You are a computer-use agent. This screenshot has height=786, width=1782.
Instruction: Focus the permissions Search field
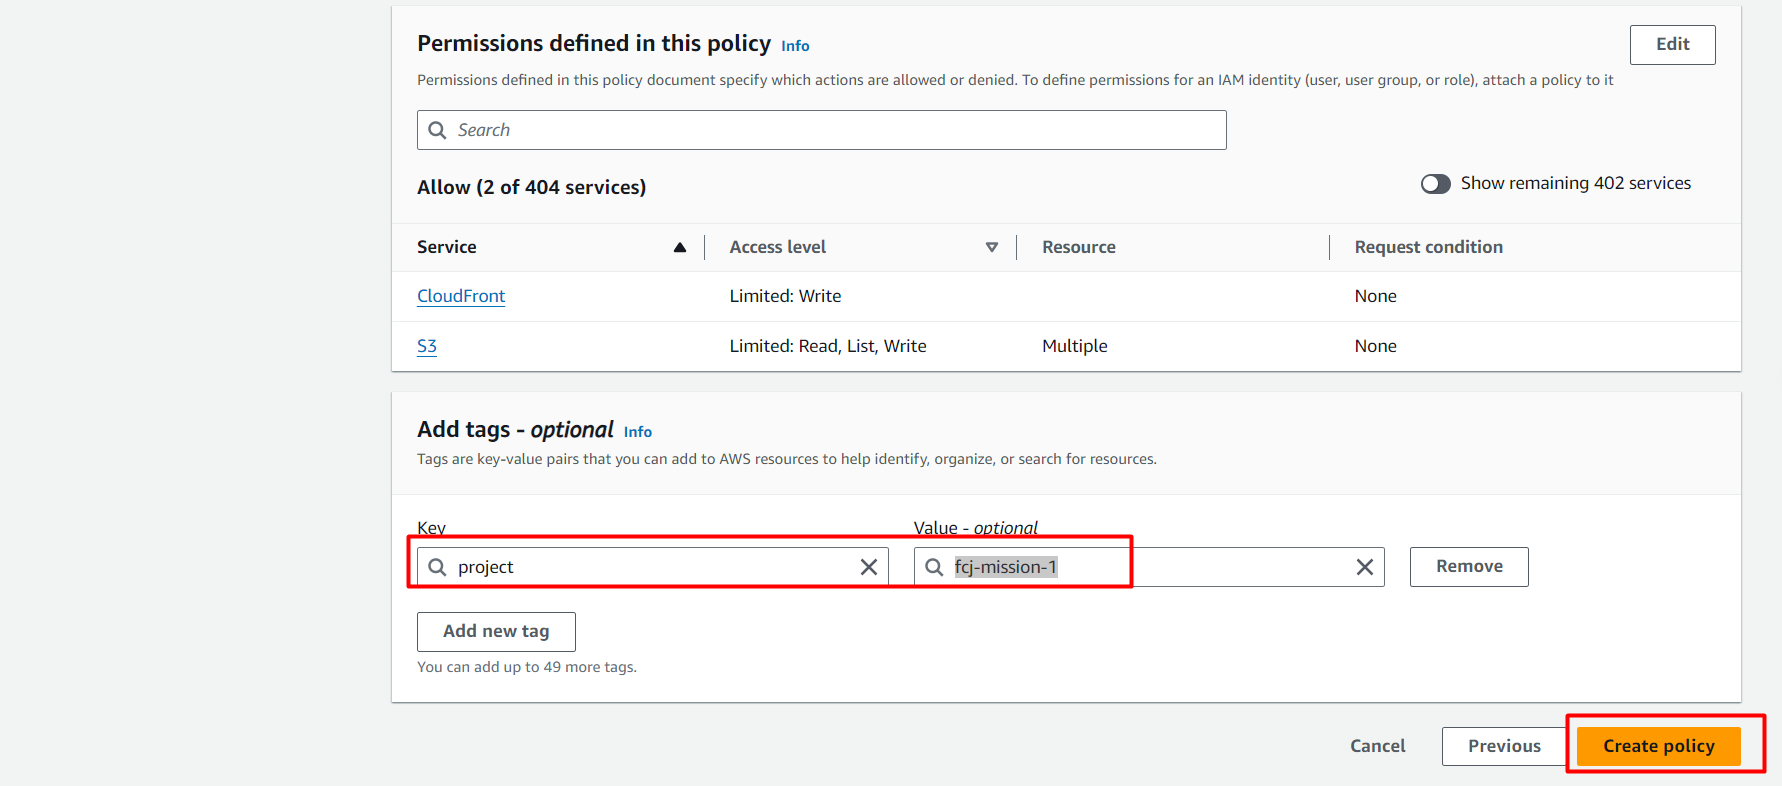[821, 130]
